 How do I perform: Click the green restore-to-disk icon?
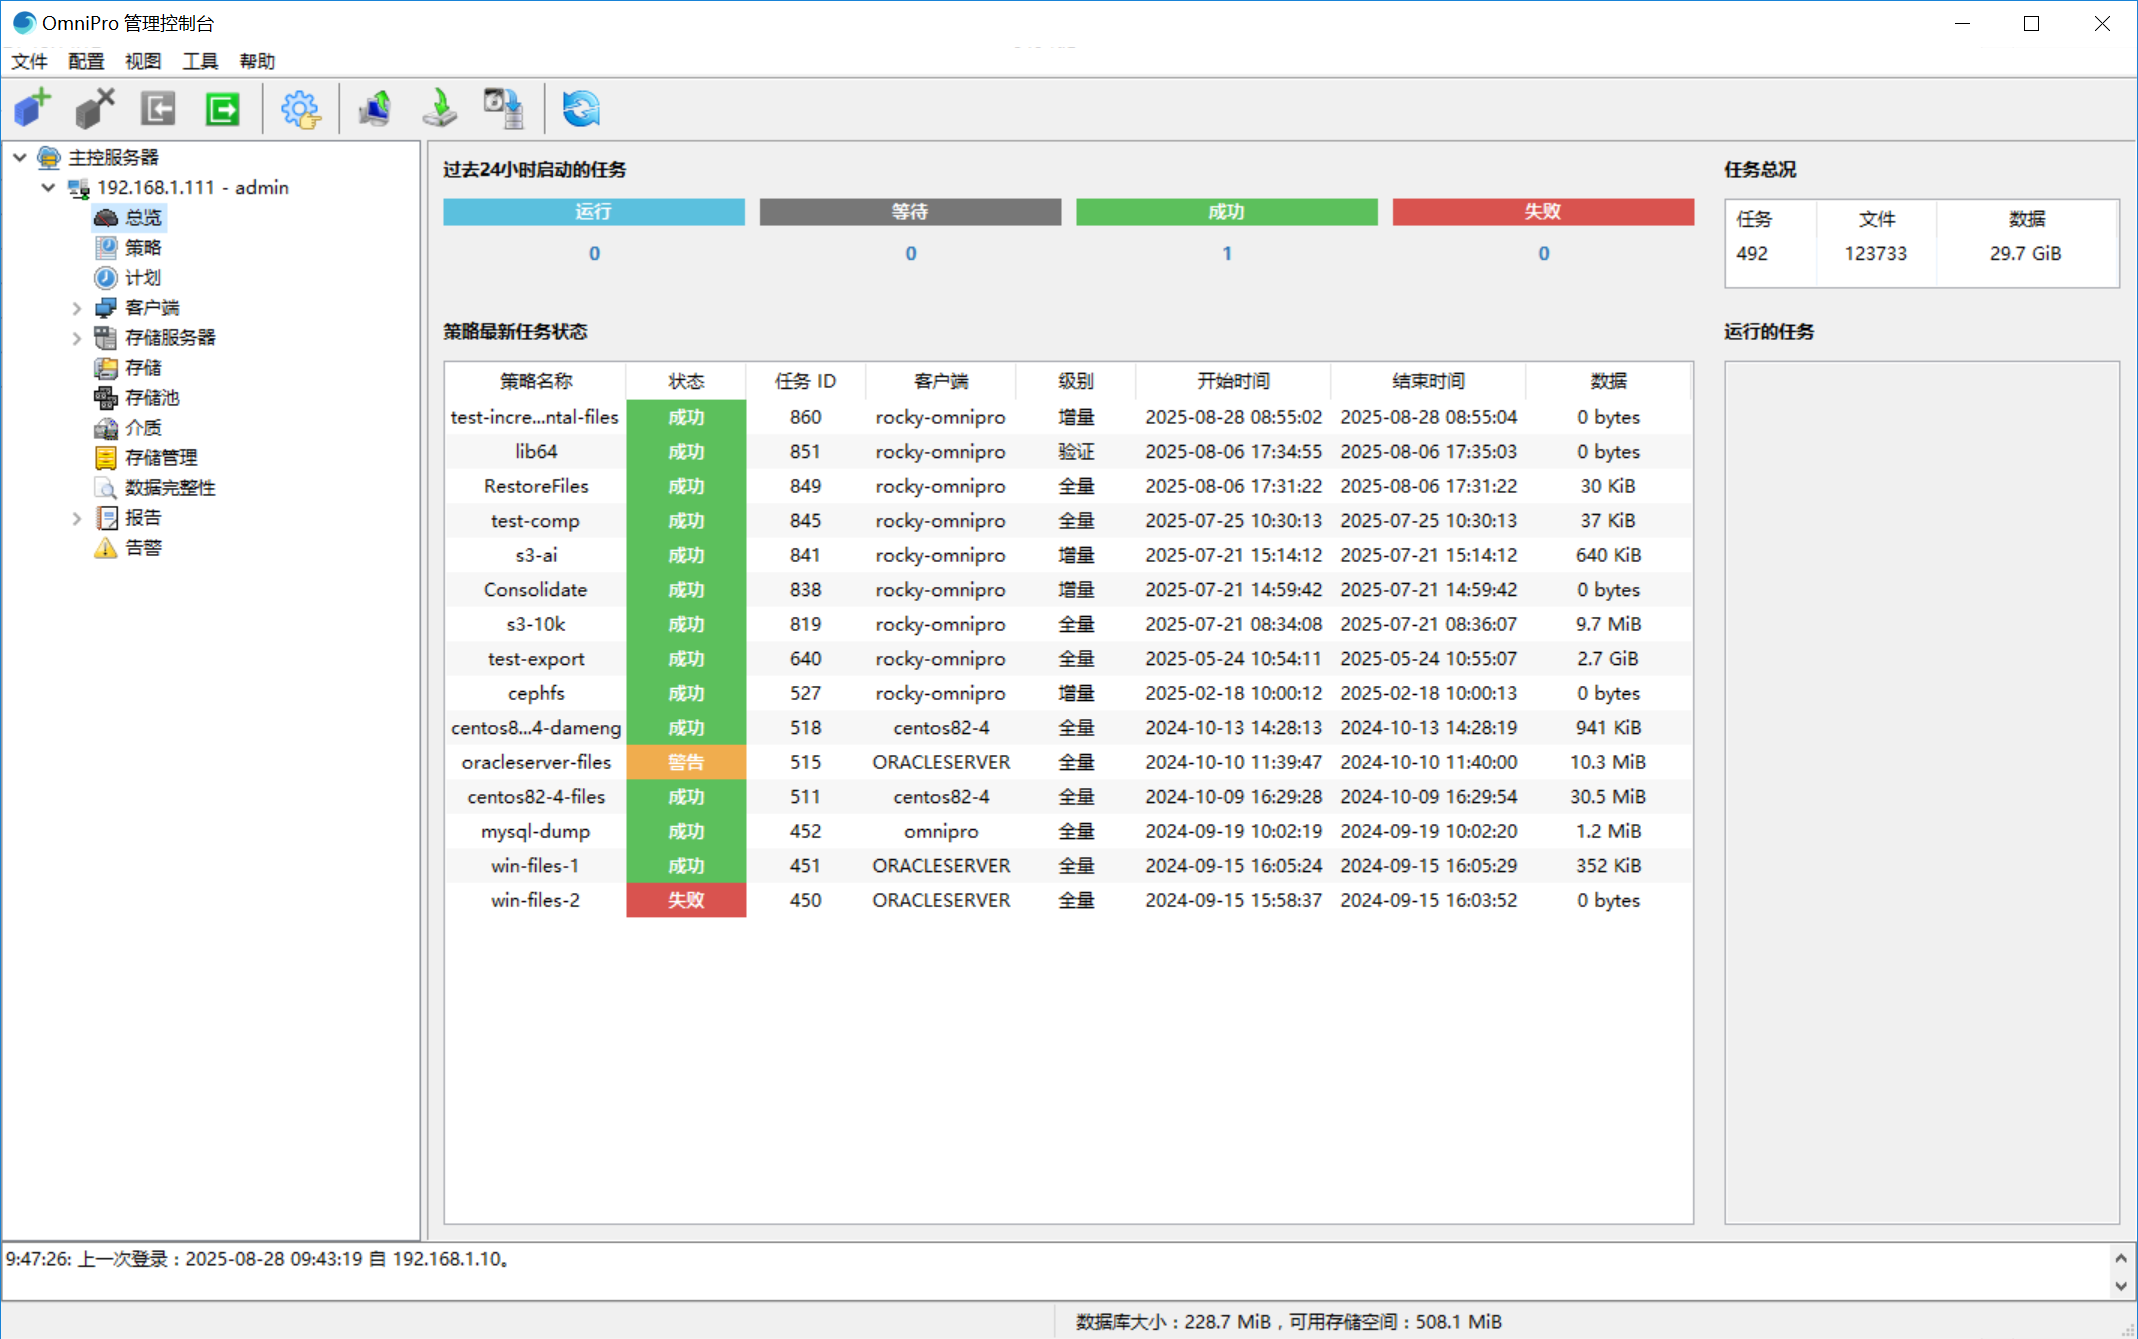click(439, 108)
